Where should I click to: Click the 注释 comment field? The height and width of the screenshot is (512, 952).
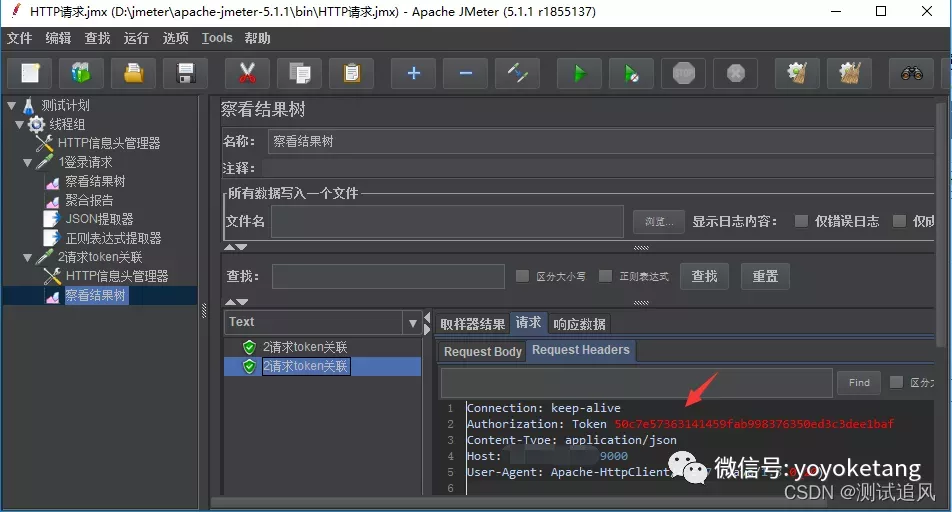599,168
